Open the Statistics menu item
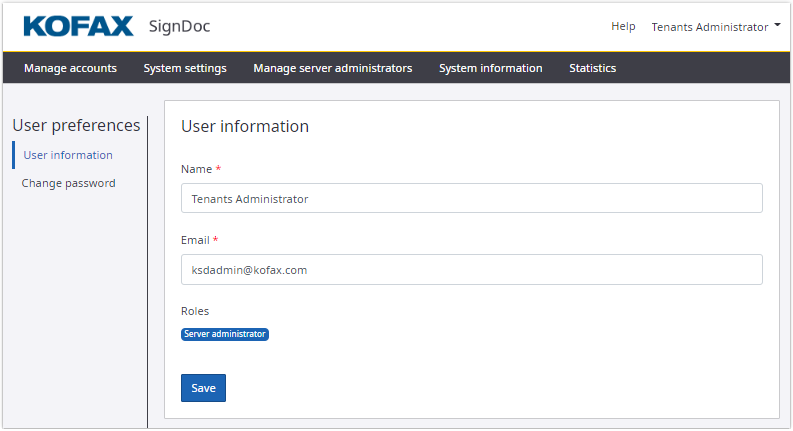This screenshot has width=793, height=431. (x=592, y=68)
